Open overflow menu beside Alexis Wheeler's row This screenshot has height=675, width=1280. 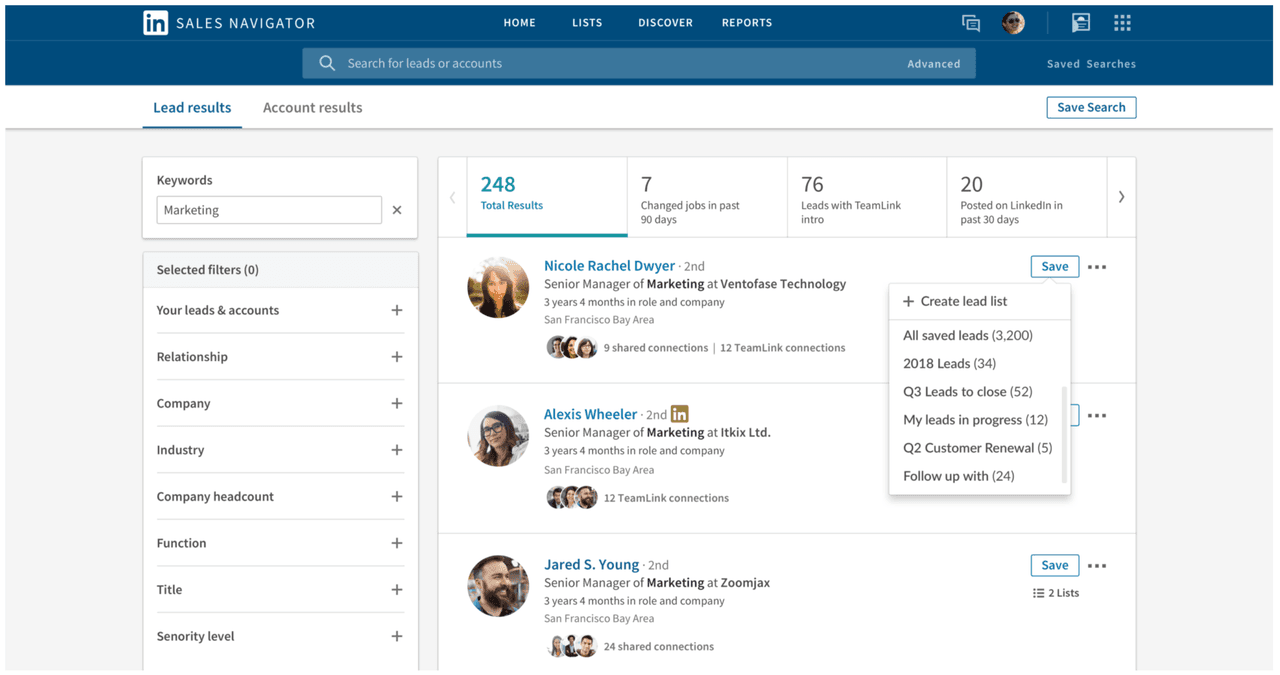click(x=1097, y=415)
